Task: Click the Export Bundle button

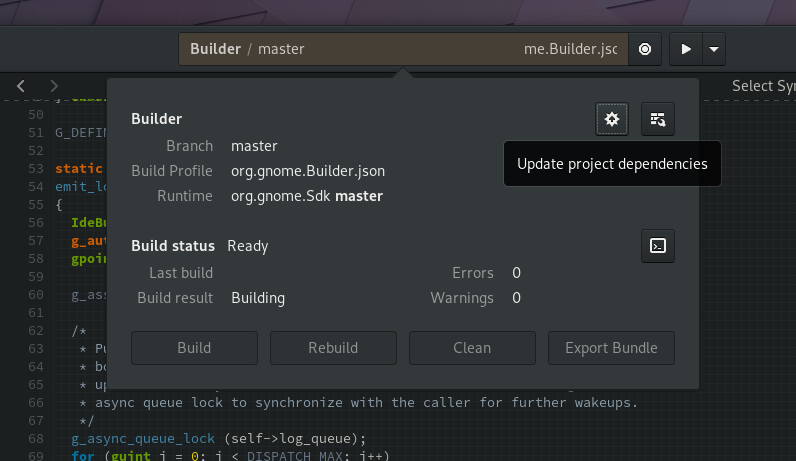Action: tap(611, 348)
